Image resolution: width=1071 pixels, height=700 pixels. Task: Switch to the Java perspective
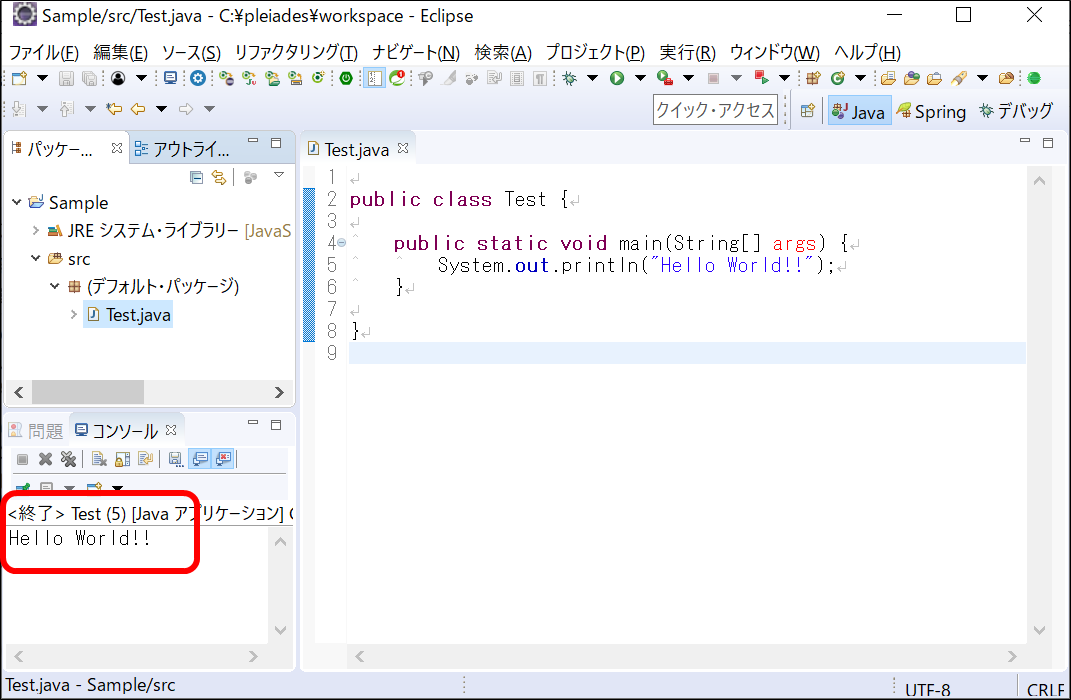(858, 111)
